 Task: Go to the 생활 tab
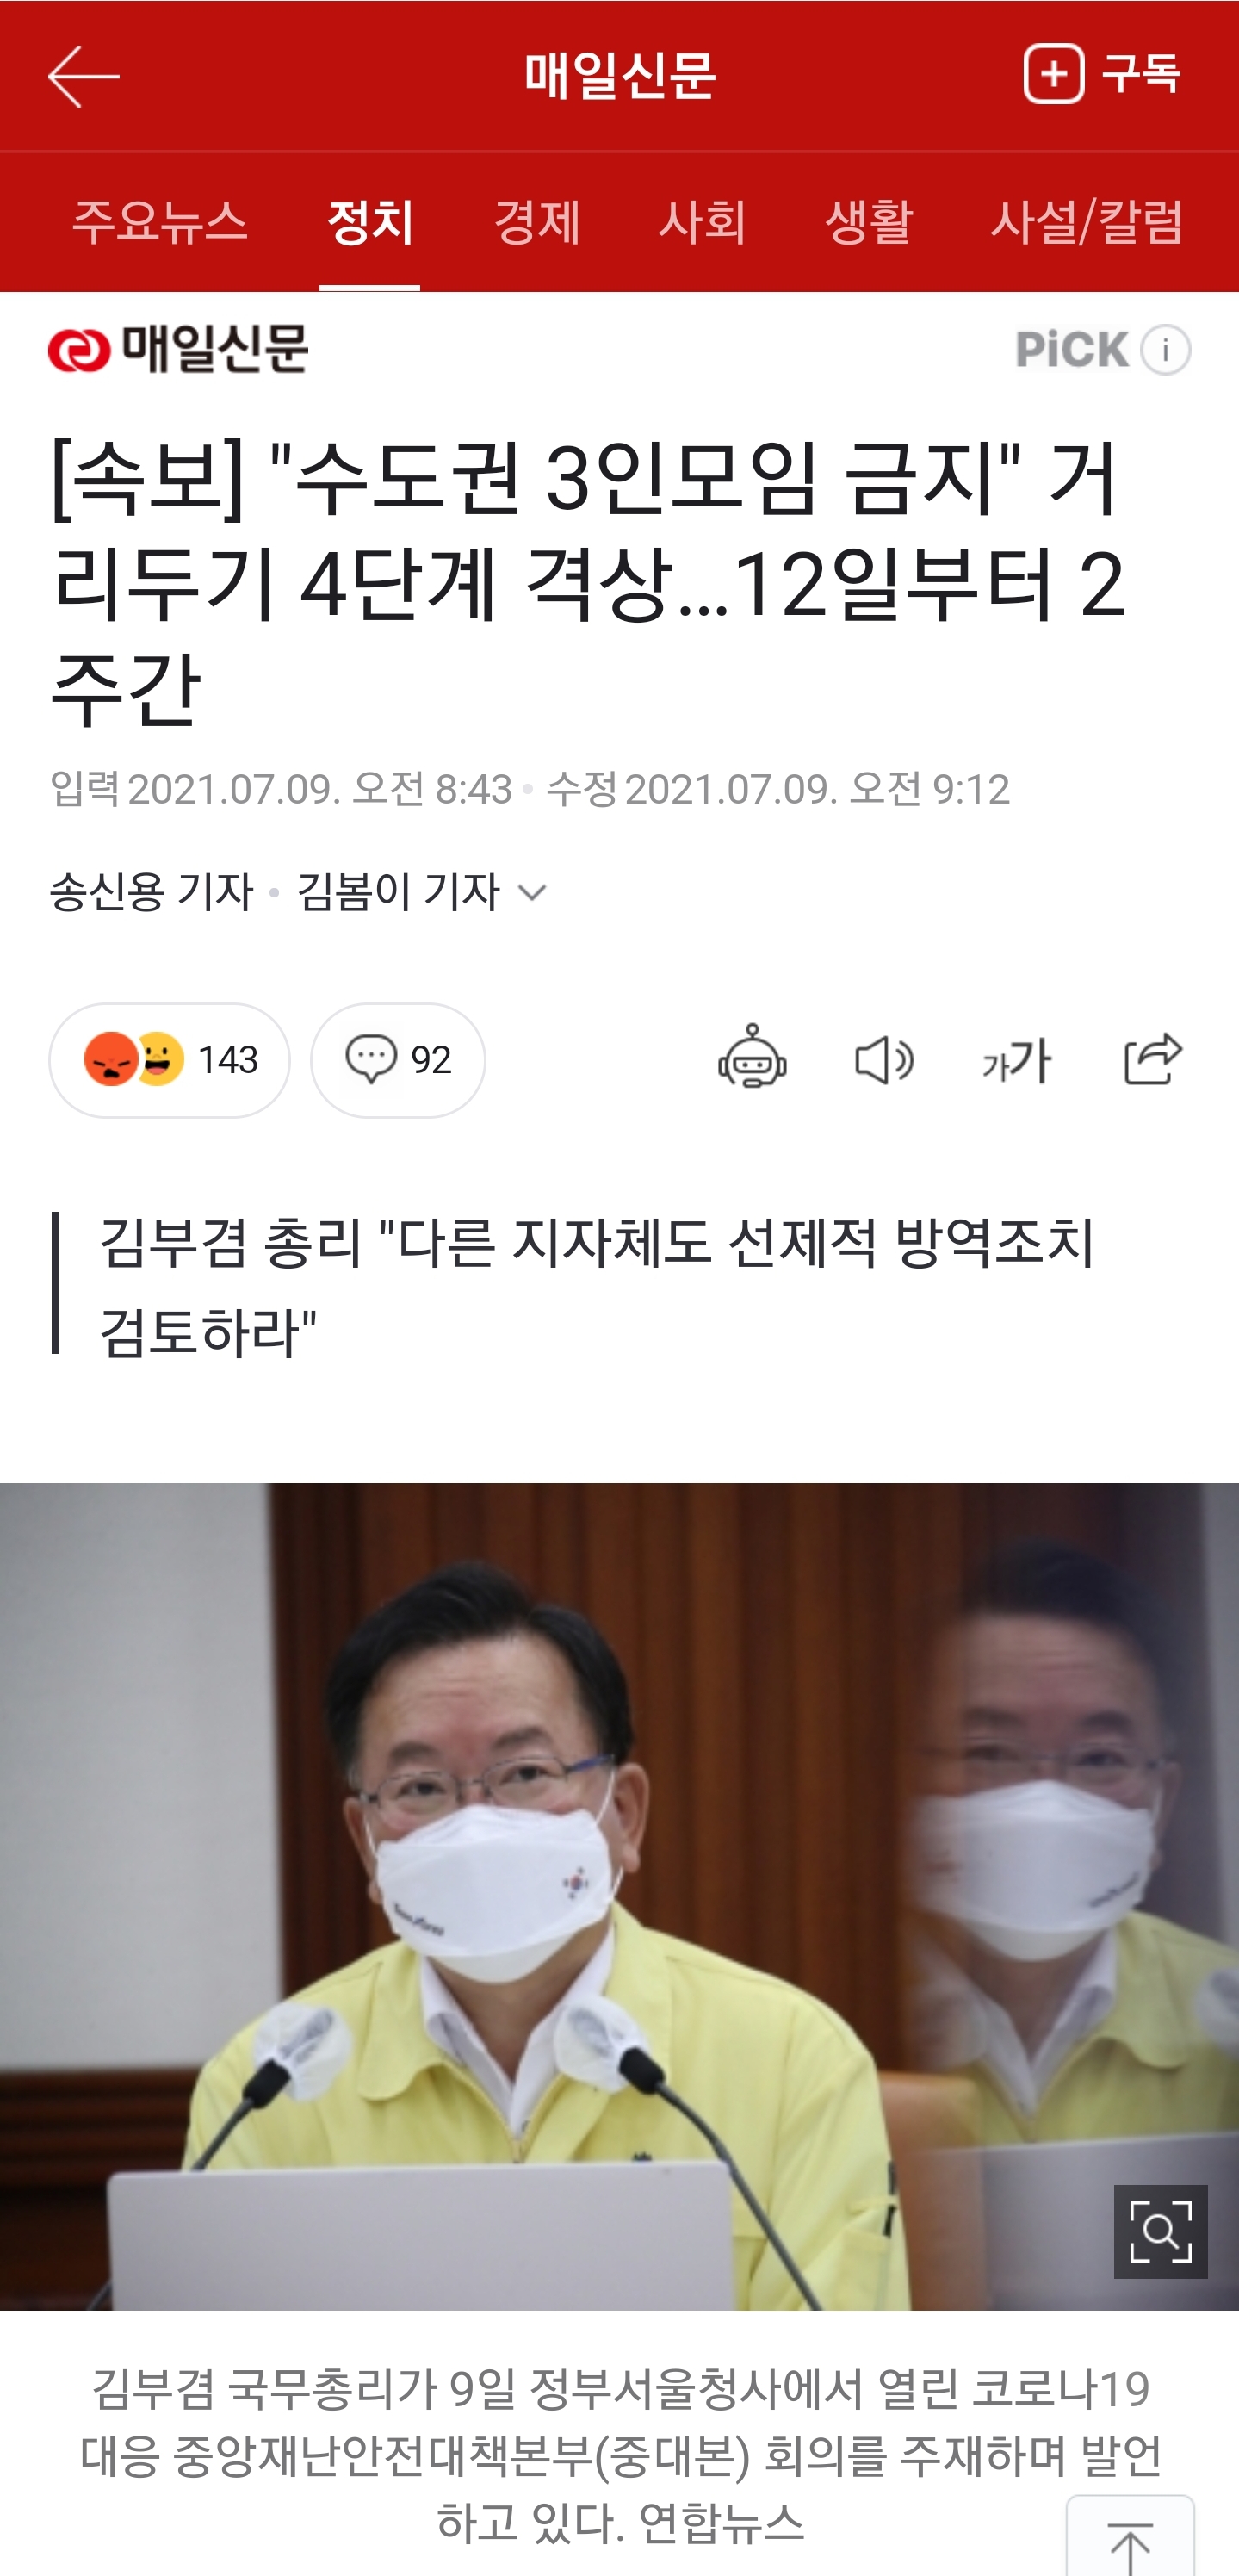[868, 221]
